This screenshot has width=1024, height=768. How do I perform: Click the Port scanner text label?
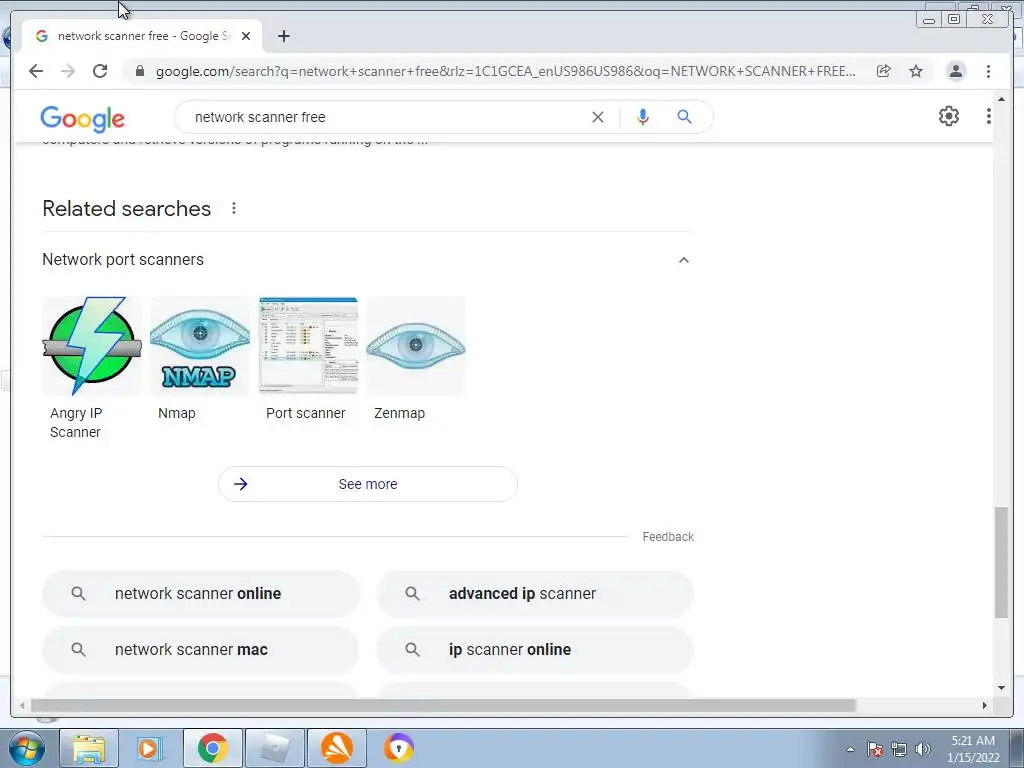[x=306, y=413]
